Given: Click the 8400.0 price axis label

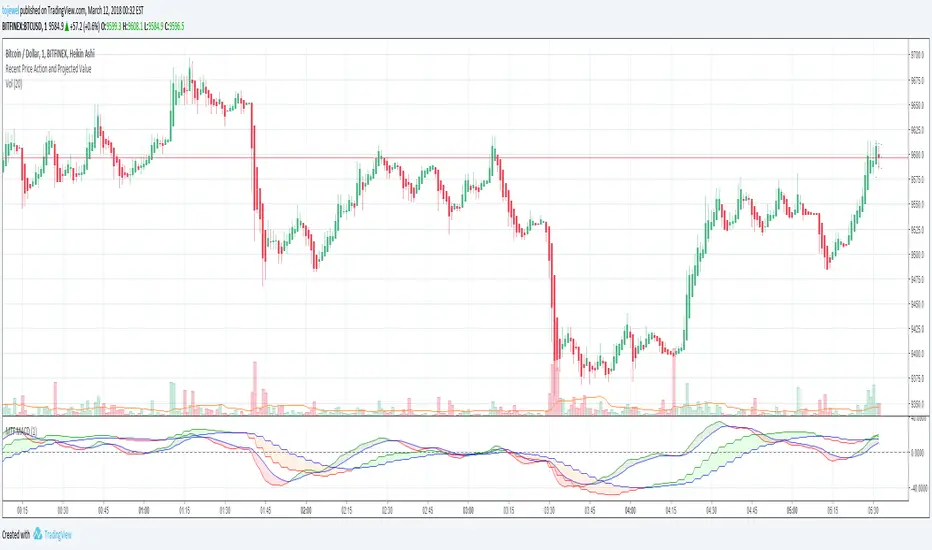Looking at the screenshot, I should [x=915, y=354].
